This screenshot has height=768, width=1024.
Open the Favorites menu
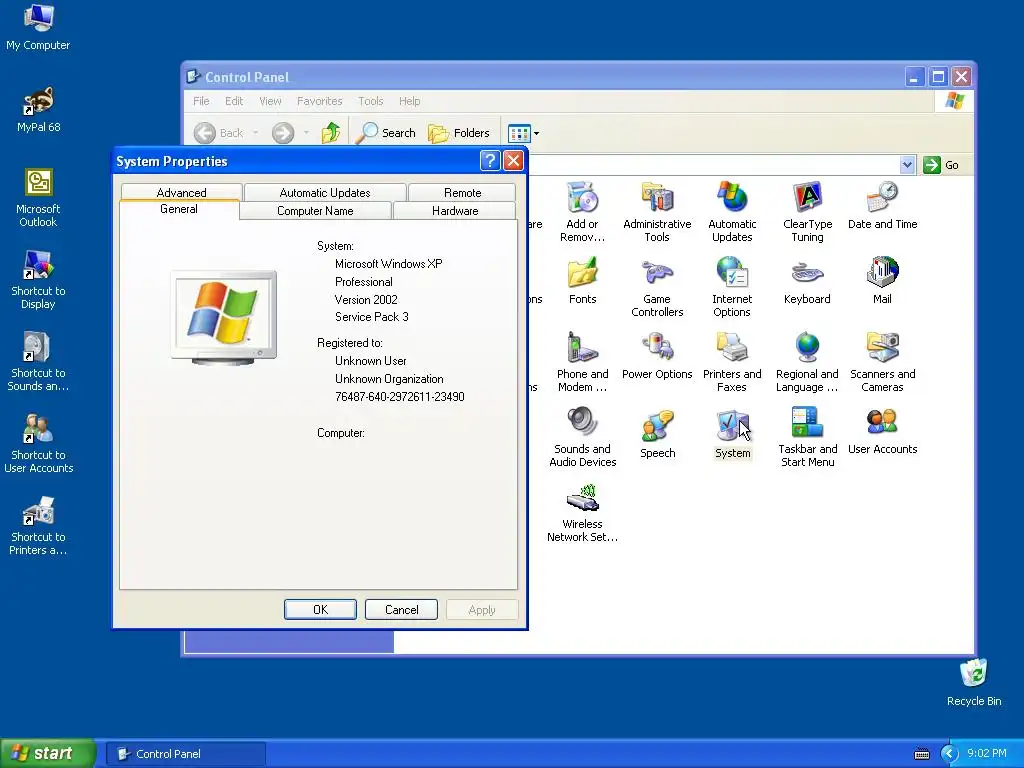pyautogui.click(x=319, y=101)
